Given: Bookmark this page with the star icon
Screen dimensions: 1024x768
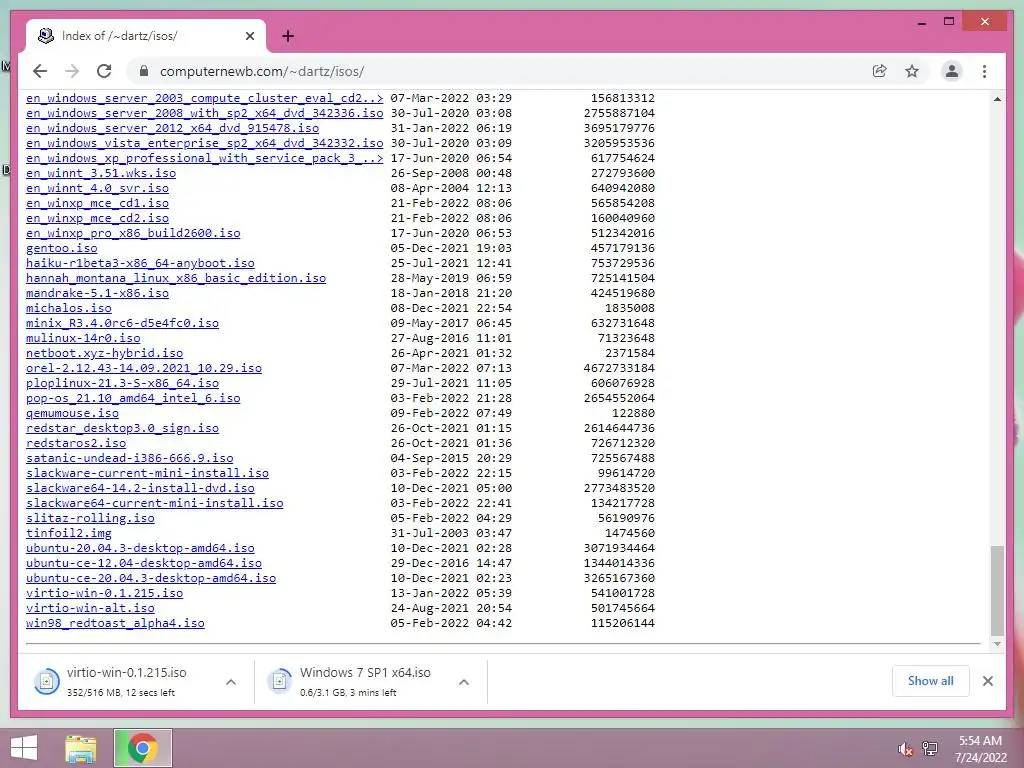Looking at the screenshot, I should [912, 71].
